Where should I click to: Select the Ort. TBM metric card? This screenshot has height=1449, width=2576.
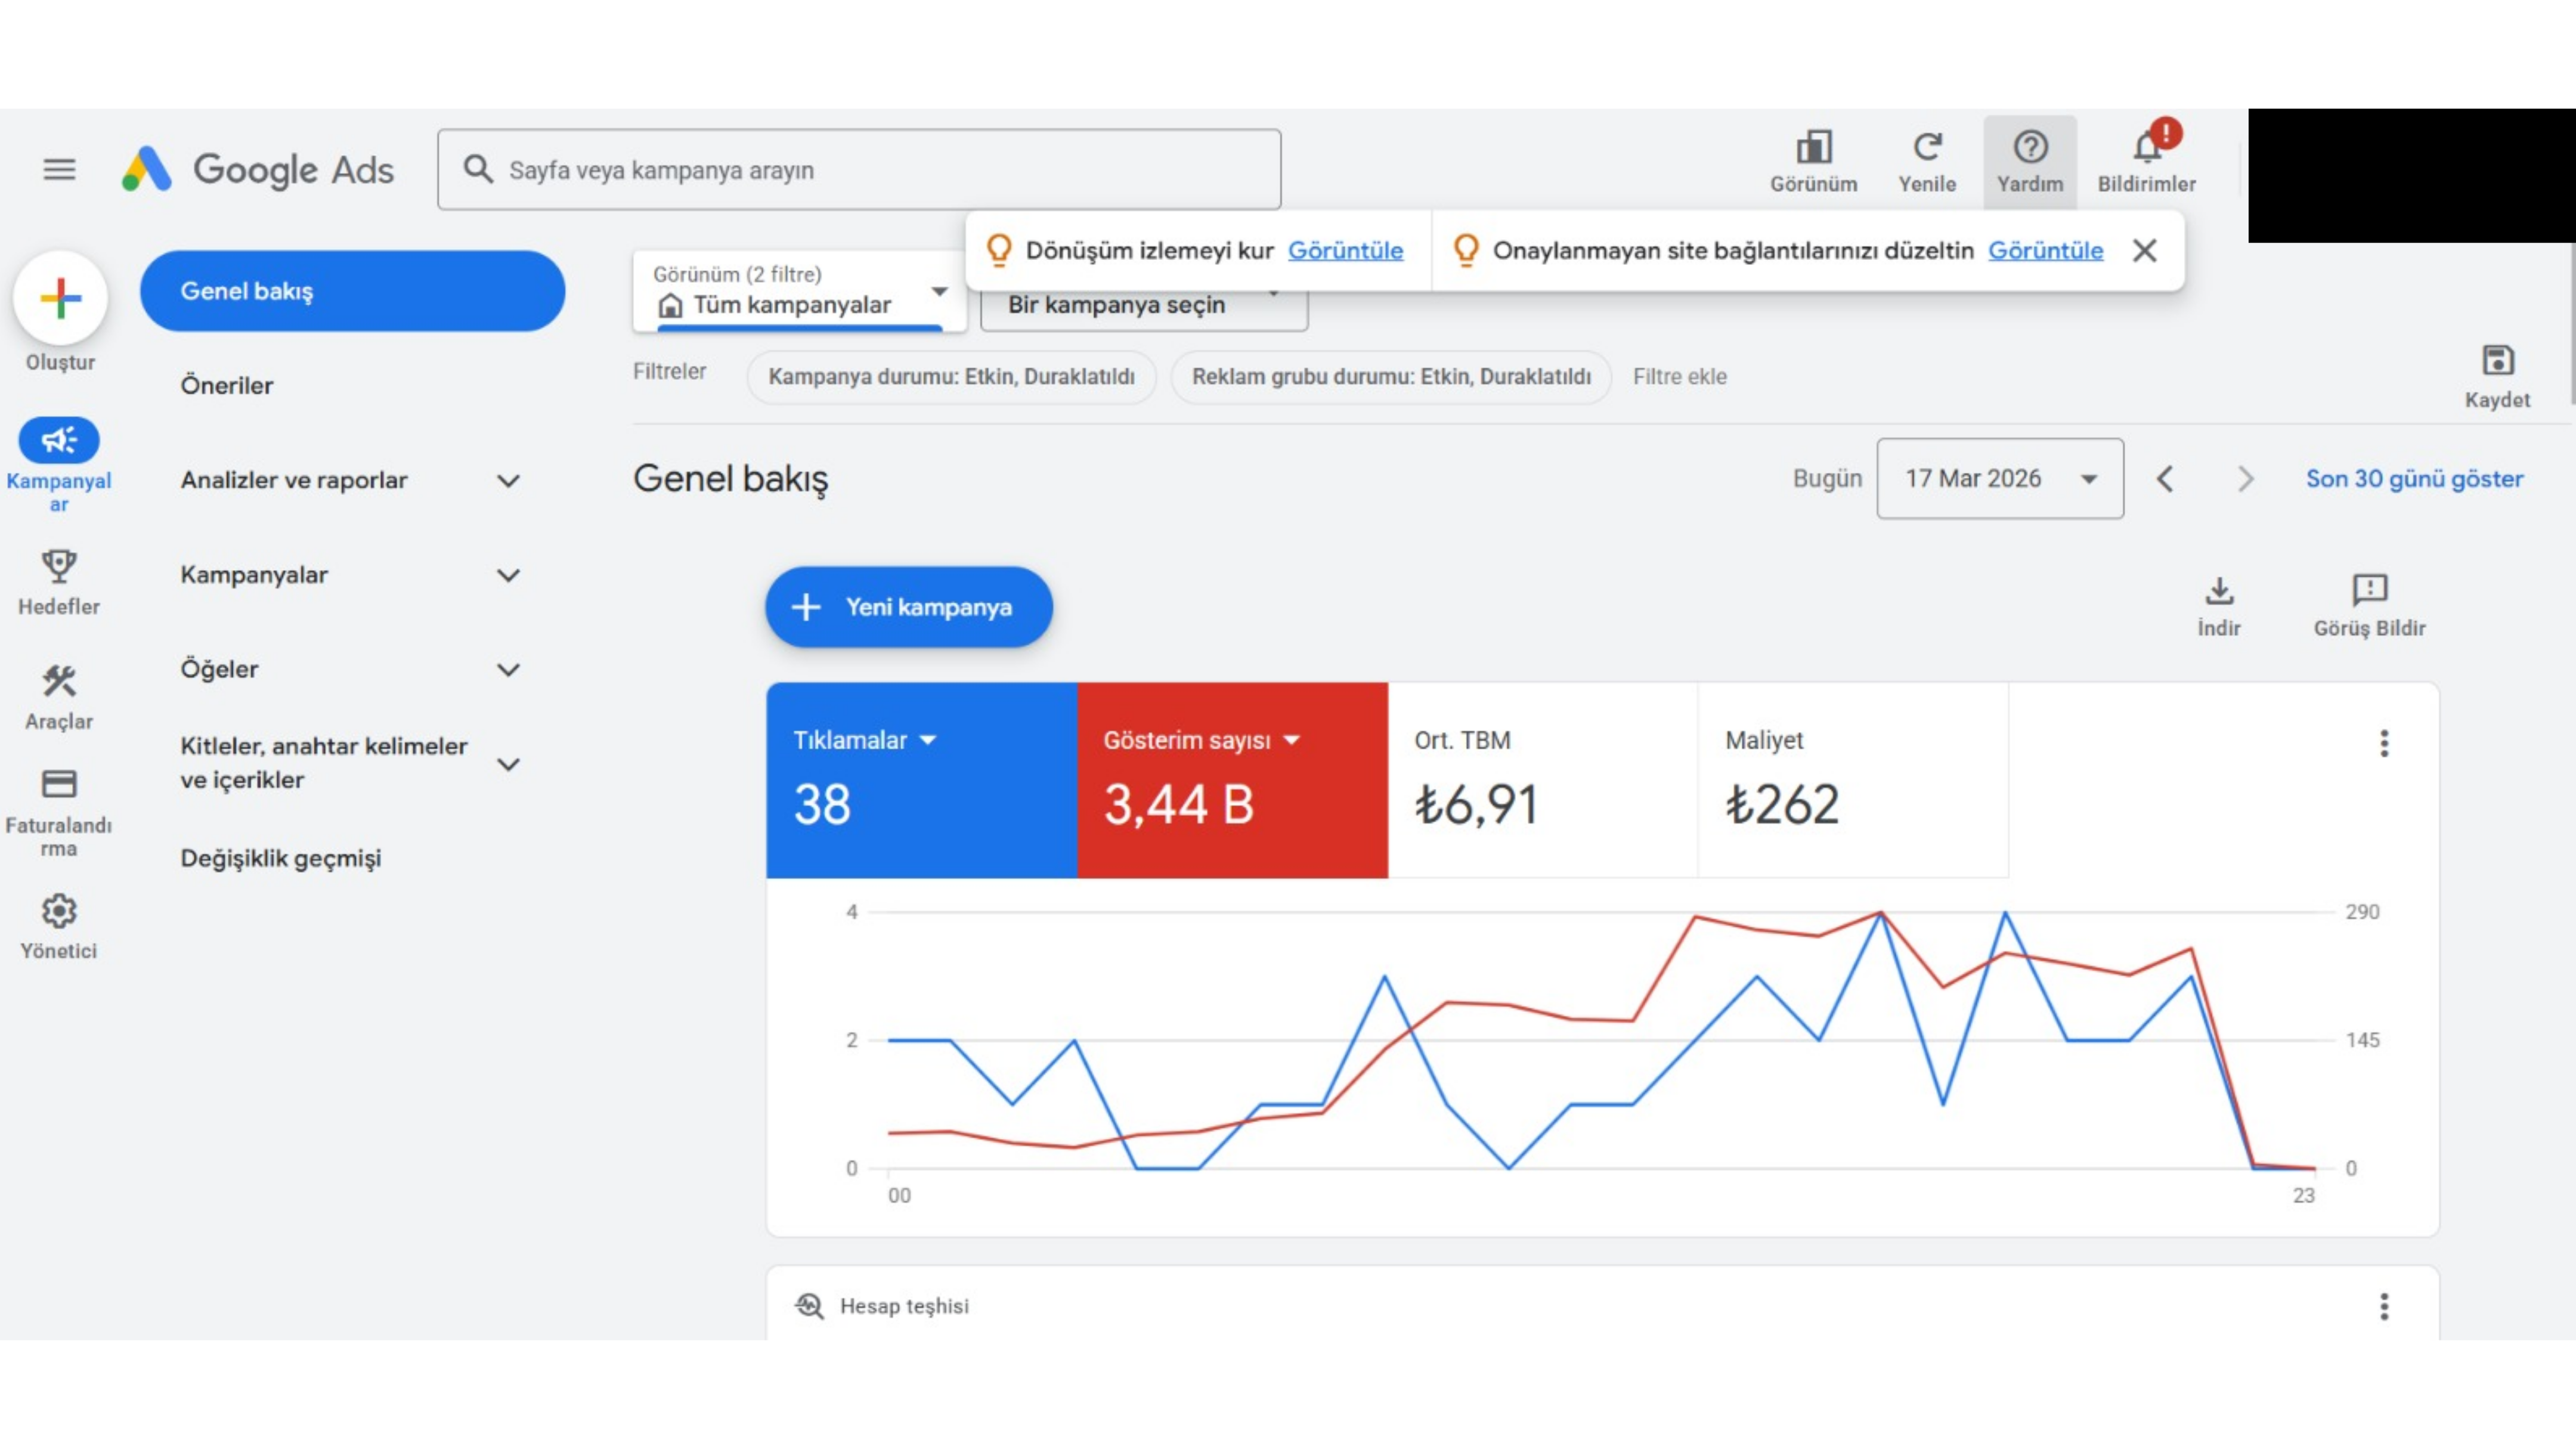(x=1543, y=780)
